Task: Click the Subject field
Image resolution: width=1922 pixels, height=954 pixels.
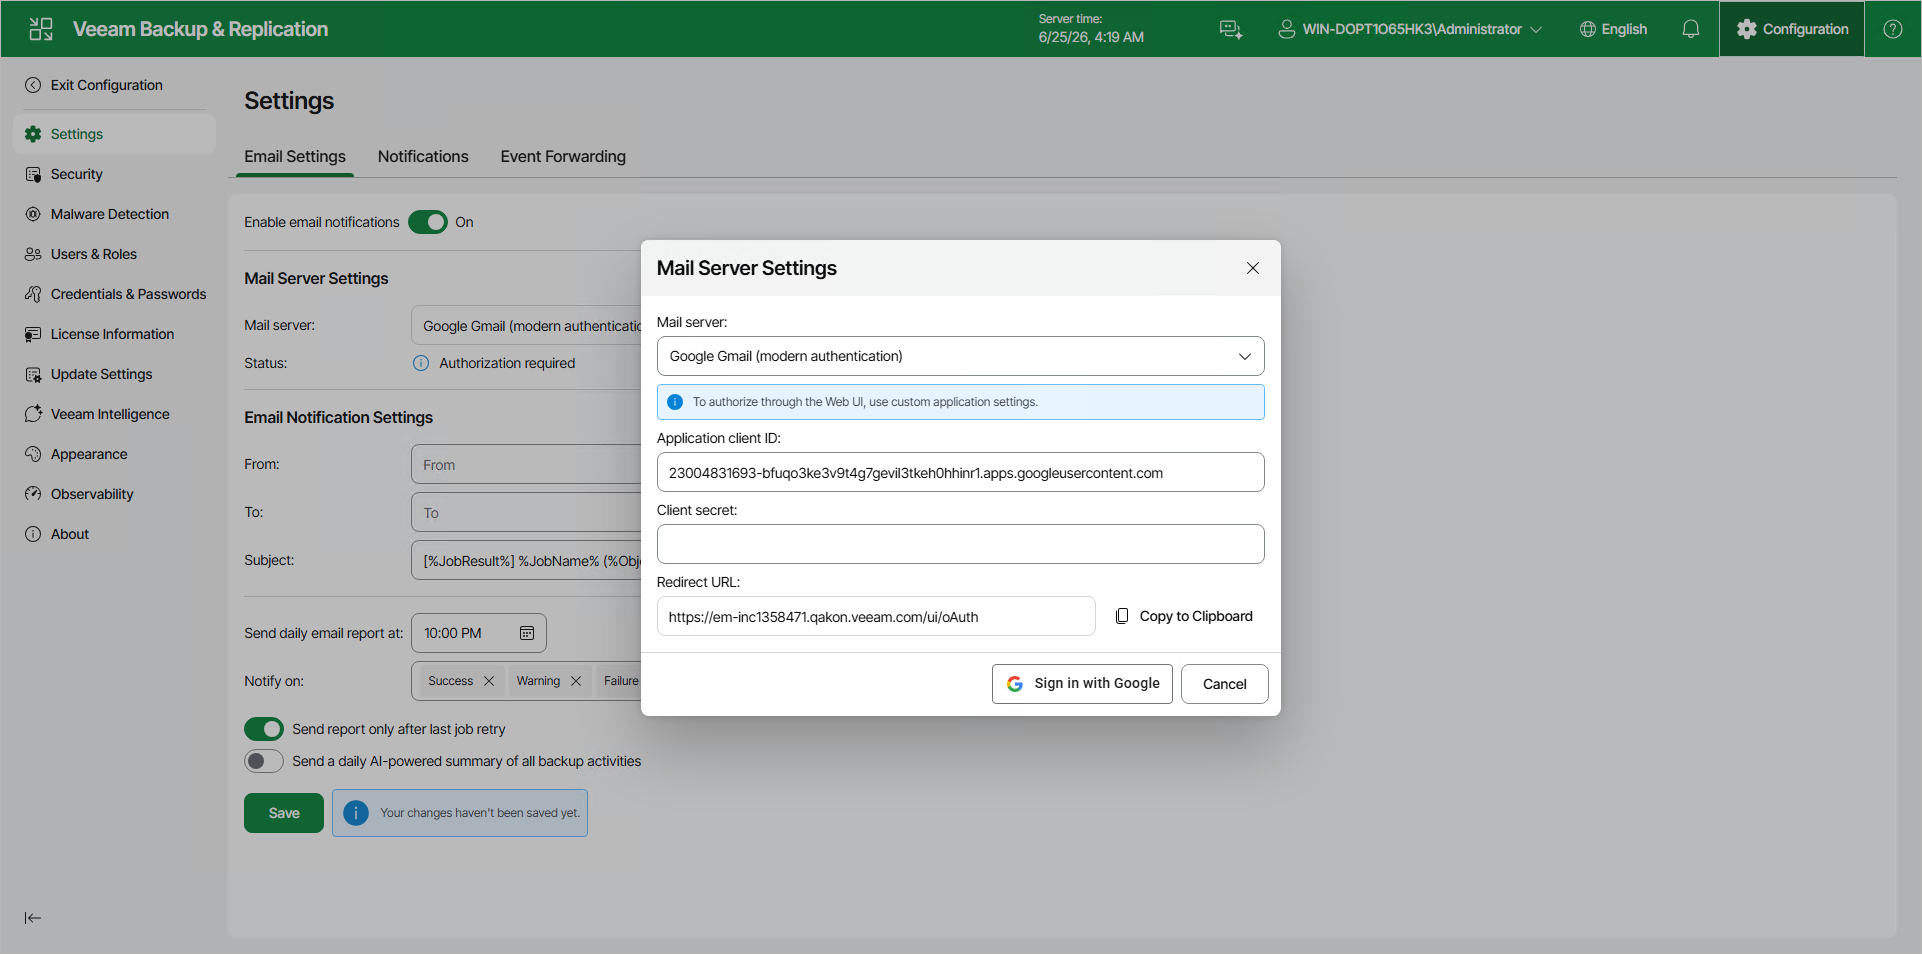Action: coord(526,560)
